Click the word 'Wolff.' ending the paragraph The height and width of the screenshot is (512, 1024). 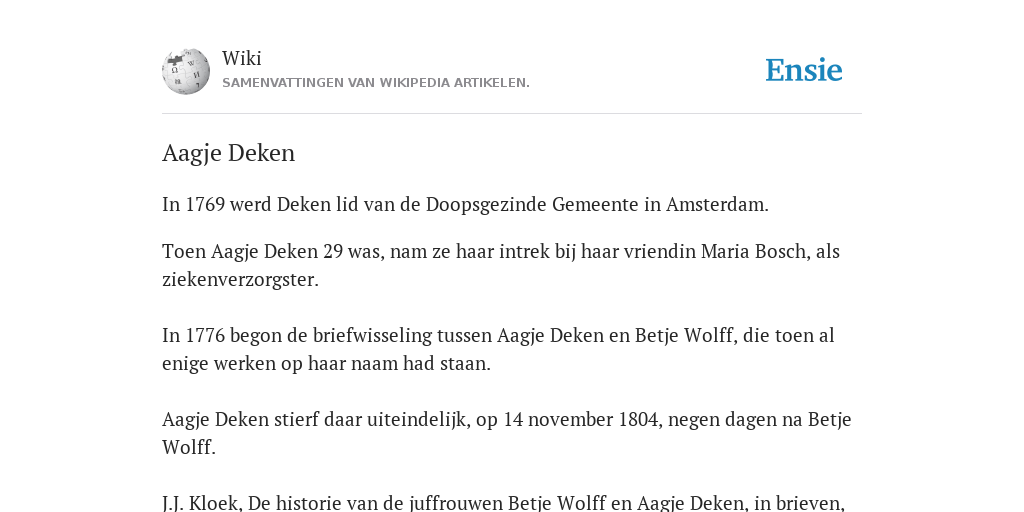[189, 447]
